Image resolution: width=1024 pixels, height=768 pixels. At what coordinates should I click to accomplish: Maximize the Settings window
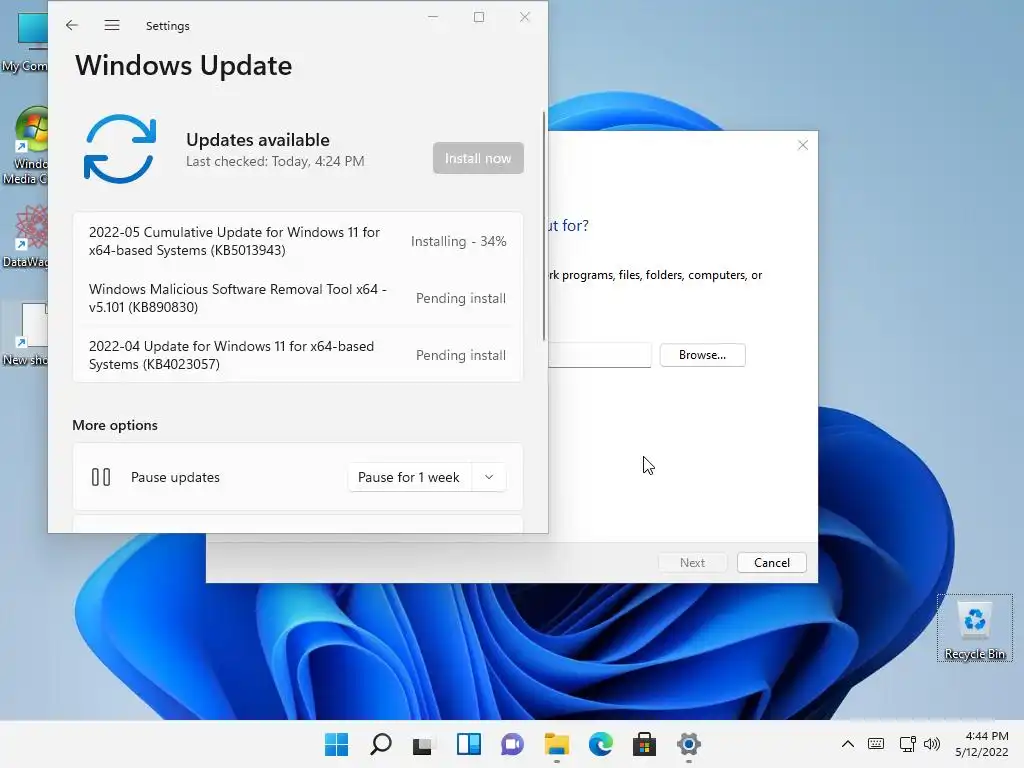click(479, 17)
